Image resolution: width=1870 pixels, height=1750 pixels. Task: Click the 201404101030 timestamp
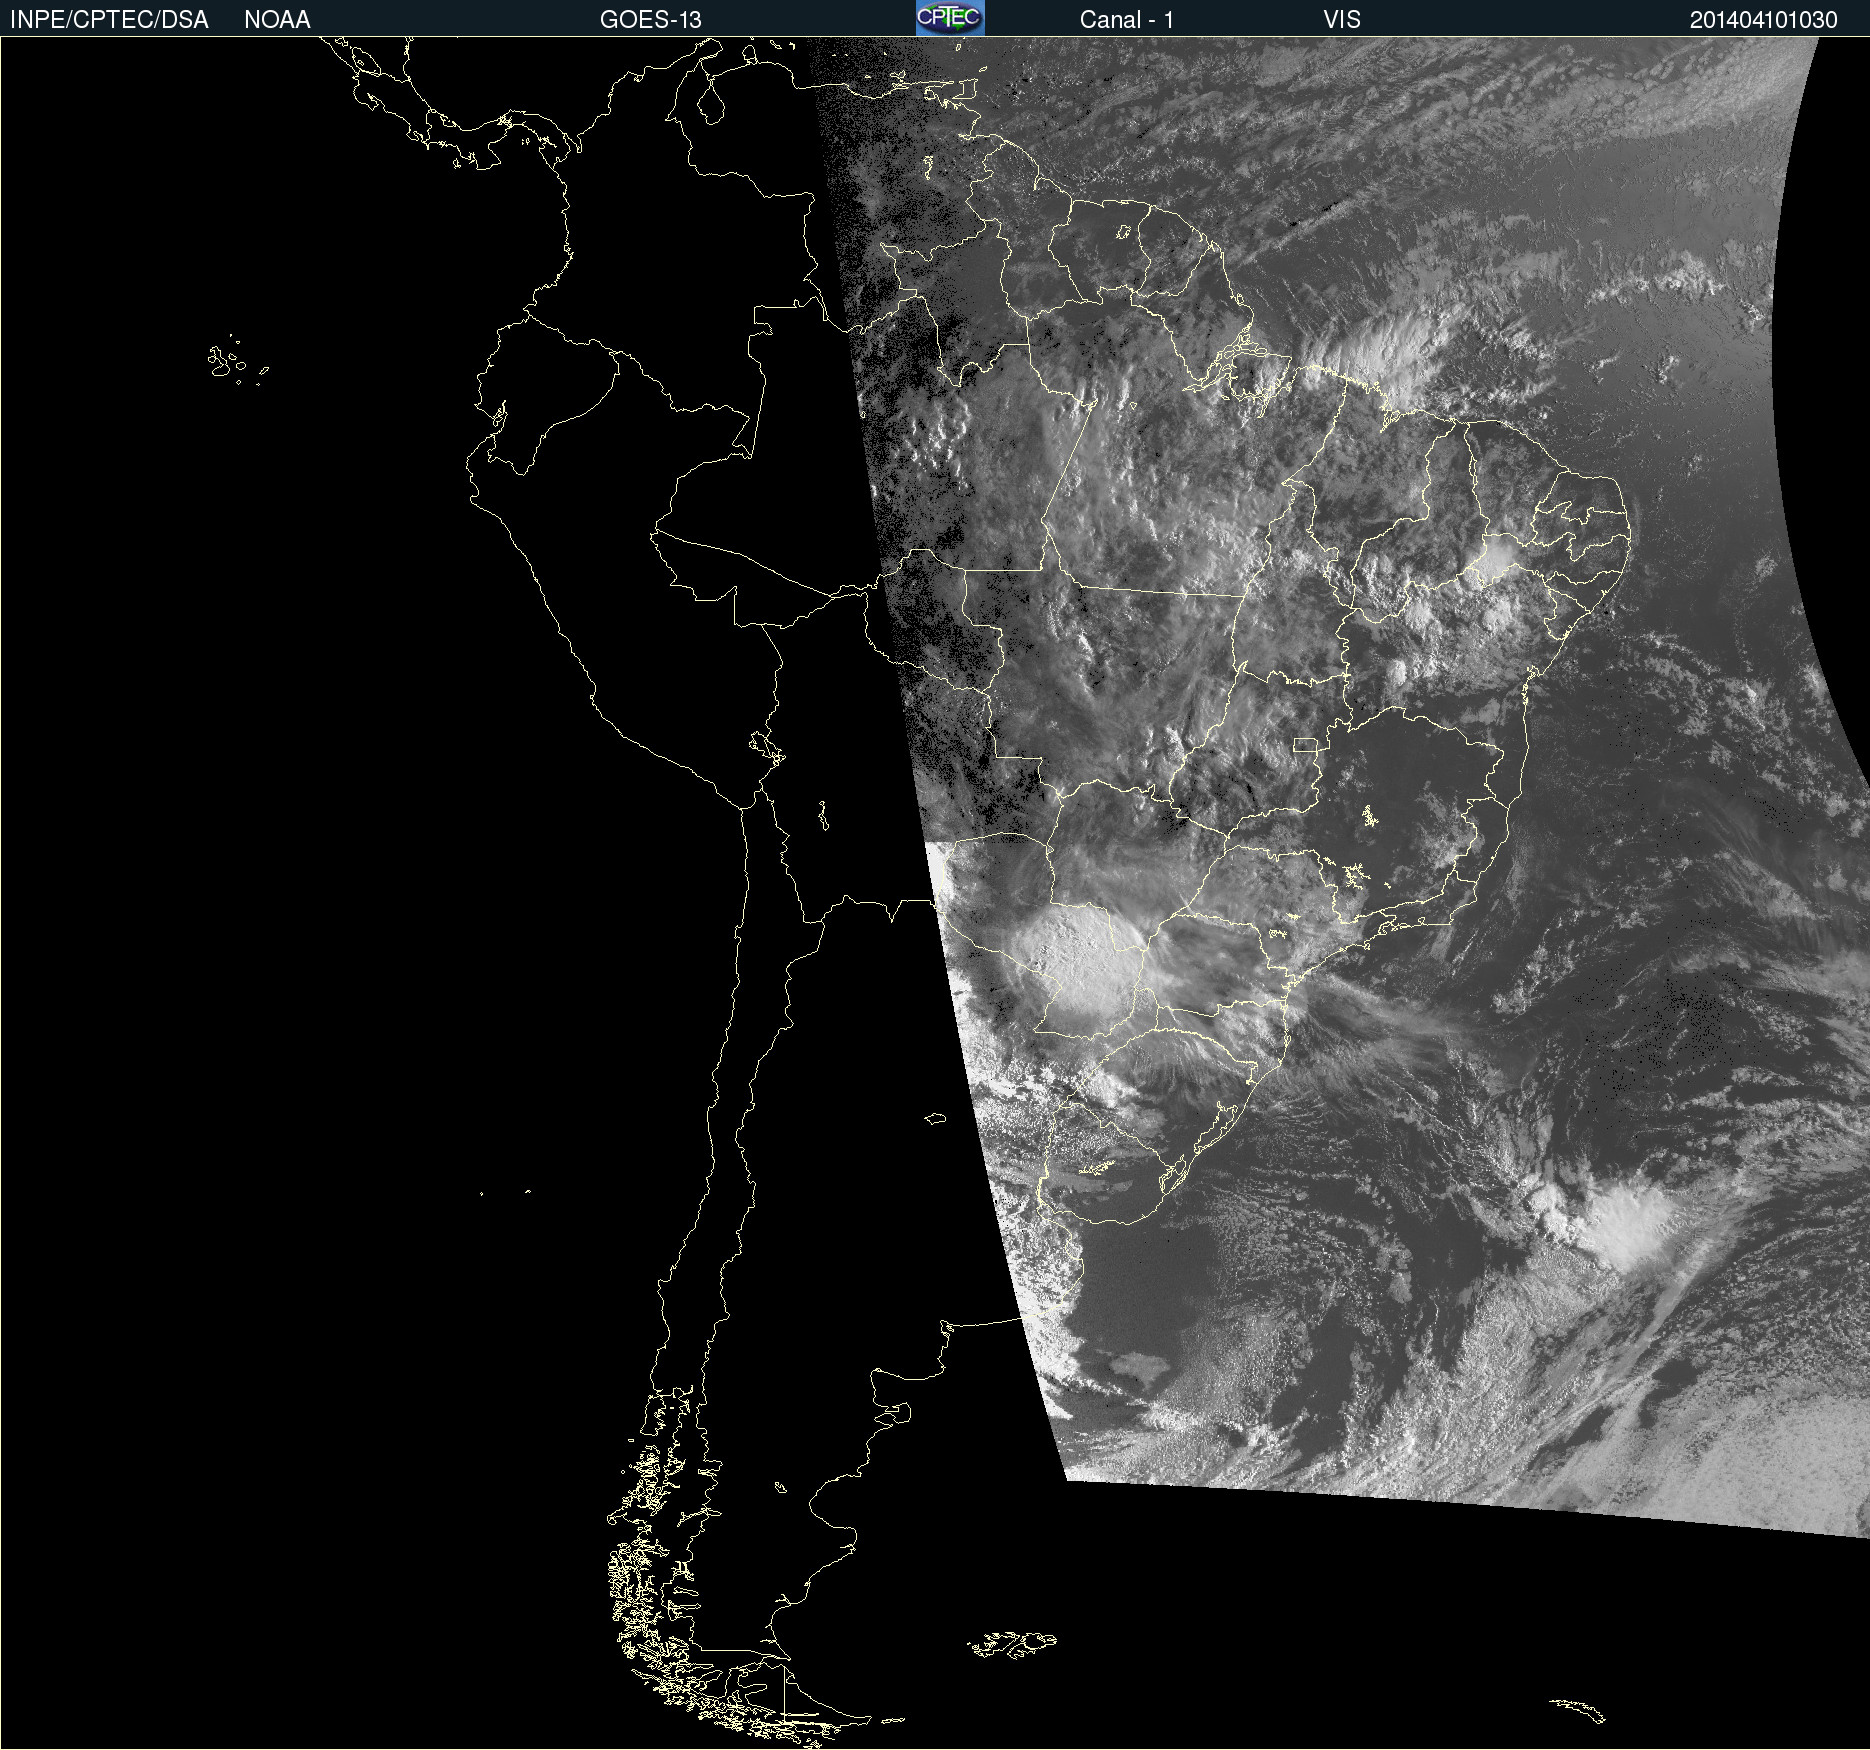tap(1764, 20)
